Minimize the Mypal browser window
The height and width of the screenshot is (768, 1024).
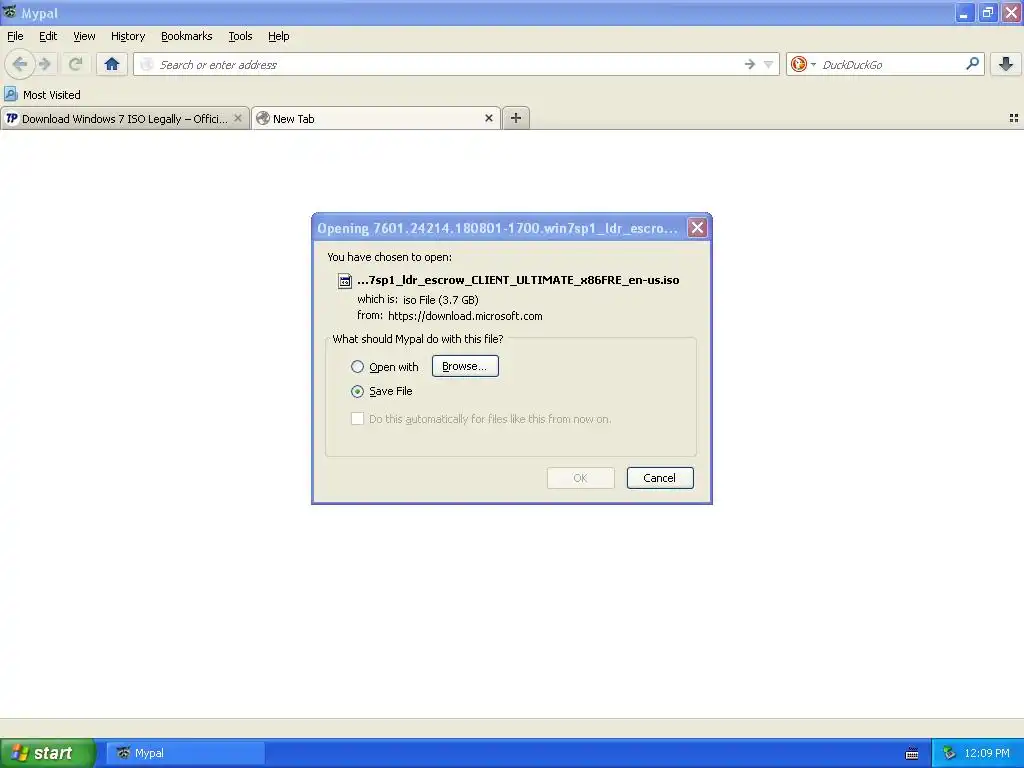(965, 12)
